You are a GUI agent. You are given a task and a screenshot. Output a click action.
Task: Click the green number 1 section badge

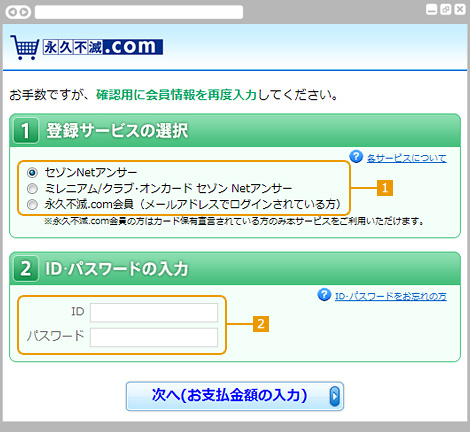pos(26,130)
